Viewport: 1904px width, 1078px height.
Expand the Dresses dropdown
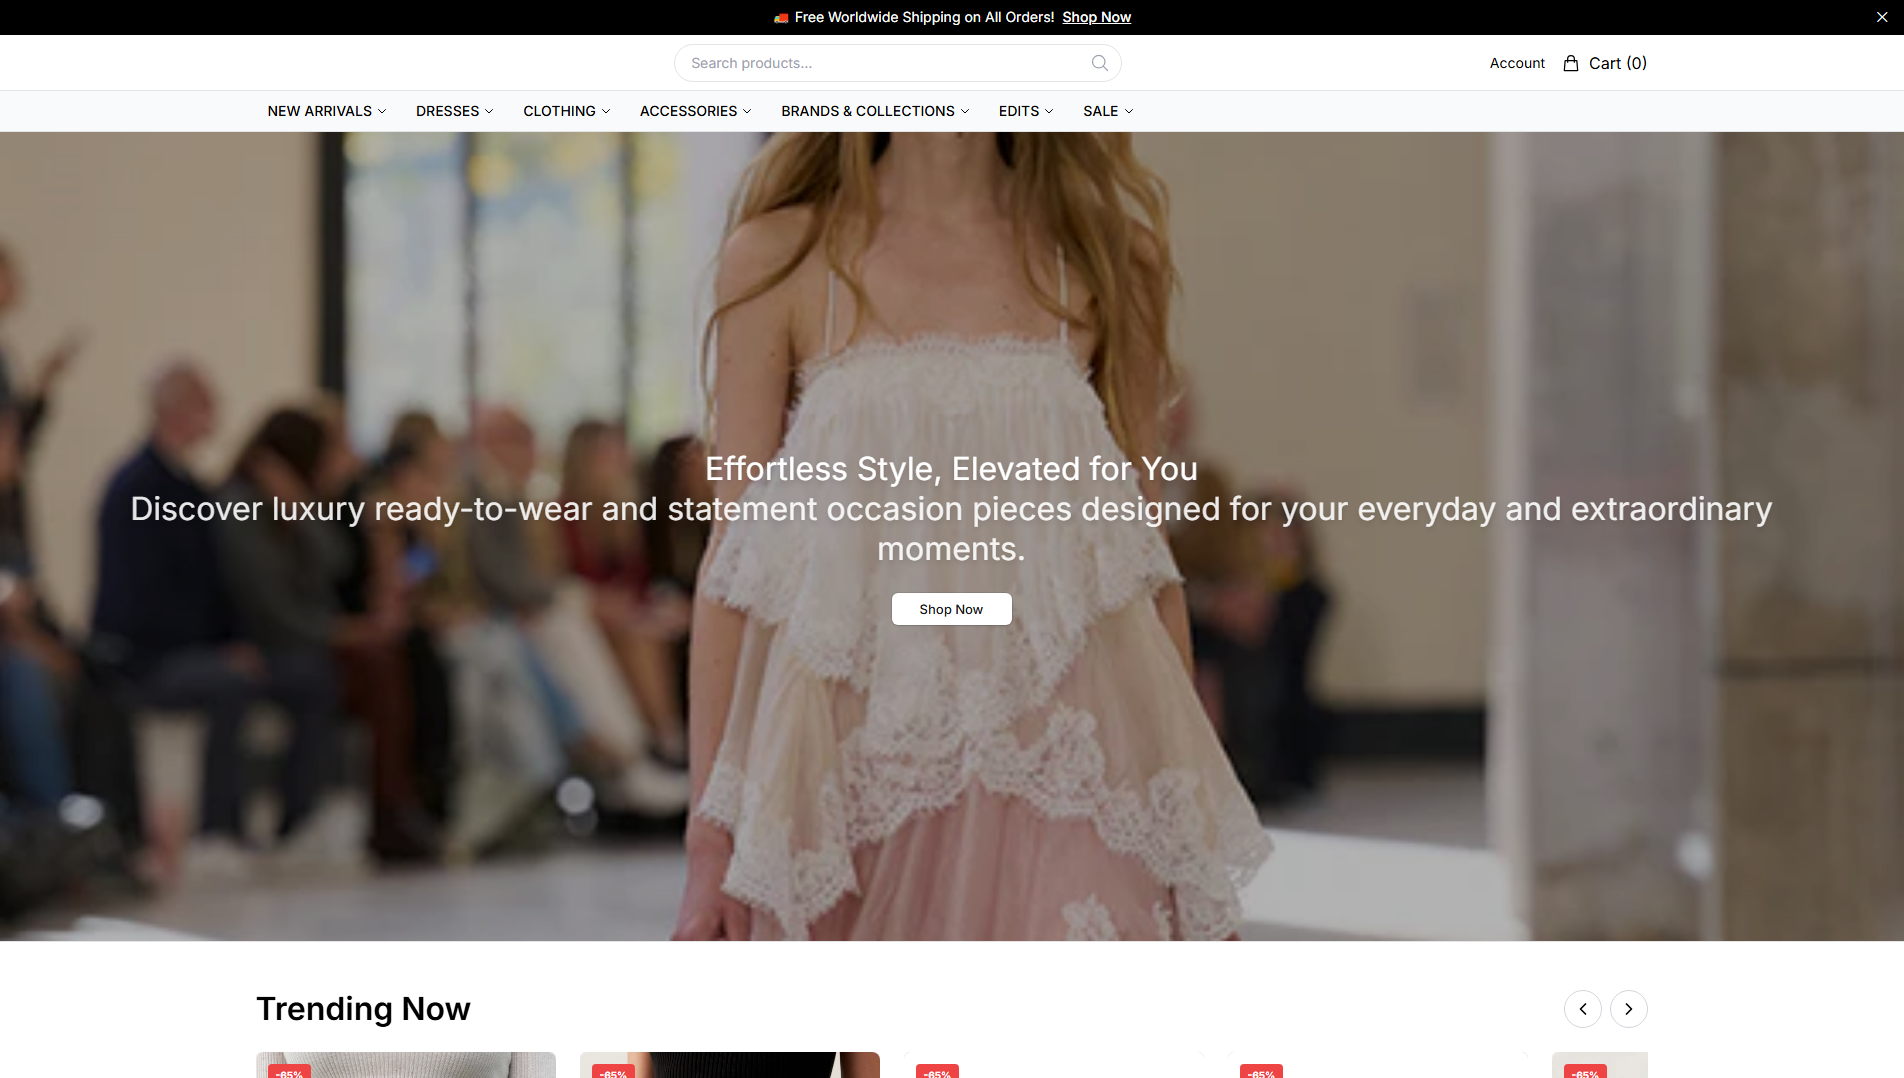pyautogui.click(x=455, y=111)
